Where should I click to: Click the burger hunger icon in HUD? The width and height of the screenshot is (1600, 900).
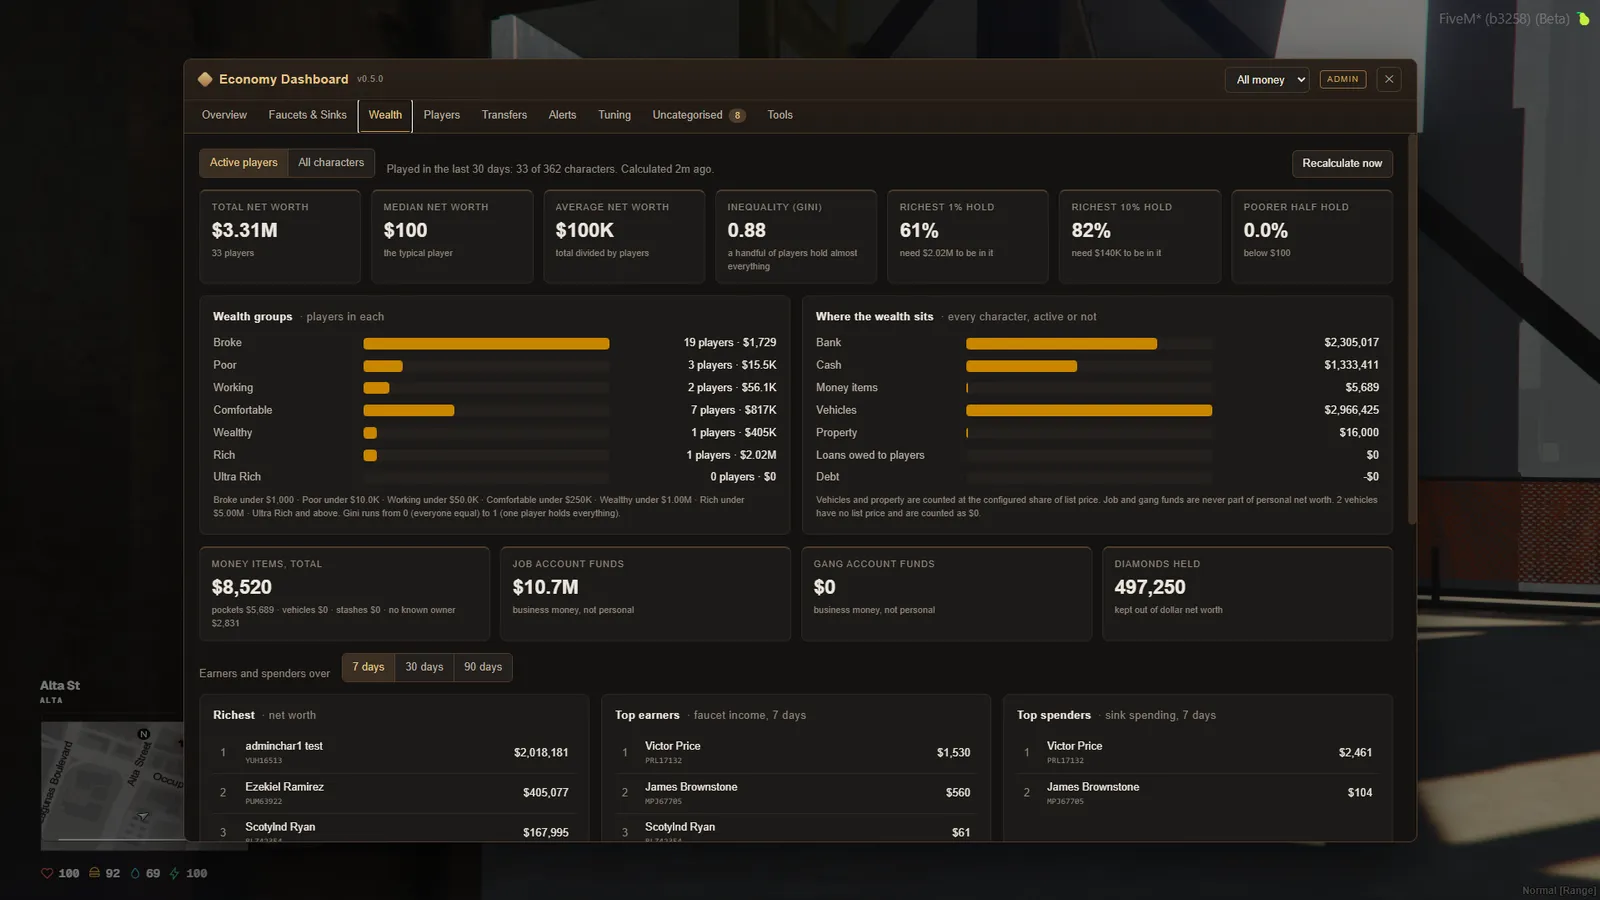pos(94,873)
